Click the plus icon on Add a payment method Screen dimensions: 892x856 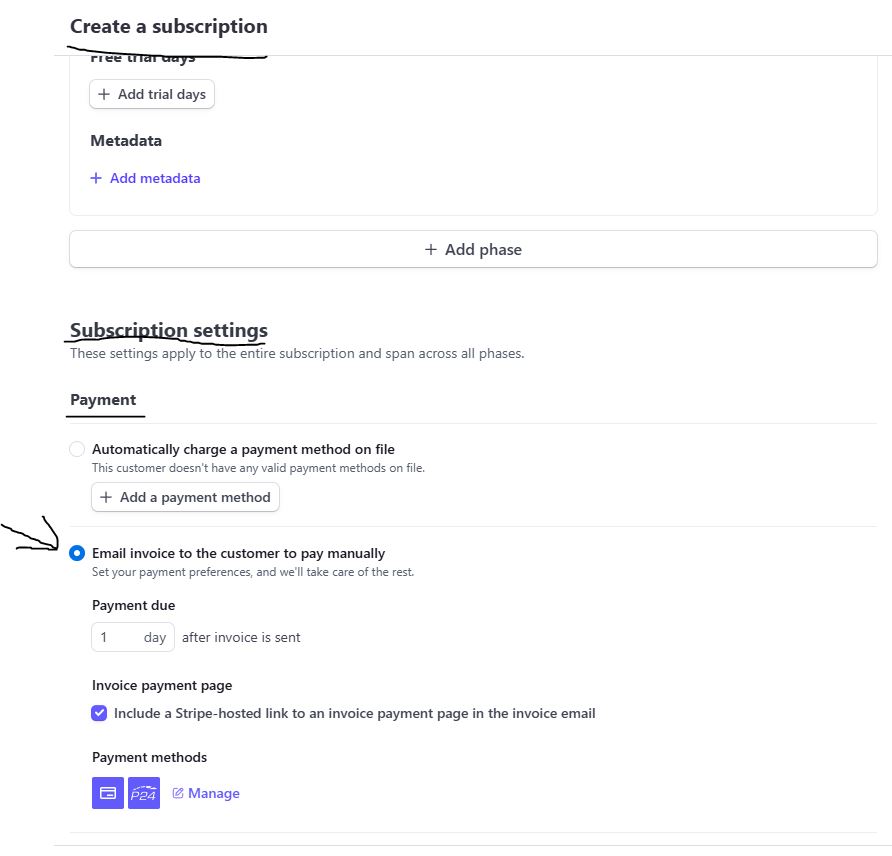click(105, 497)
